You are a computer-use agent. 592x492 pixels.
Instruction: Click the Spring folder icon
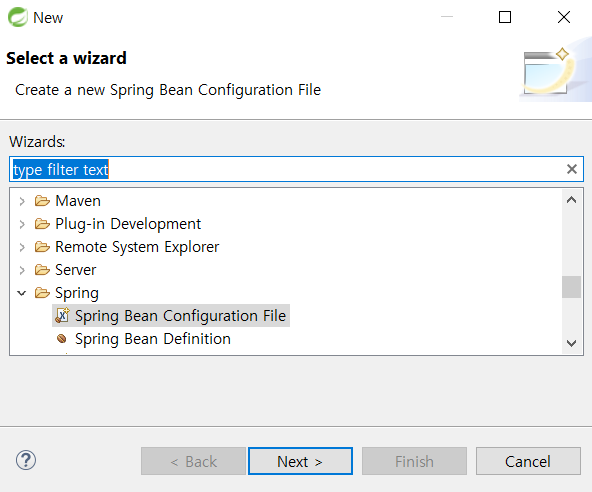tap(42, 293)
